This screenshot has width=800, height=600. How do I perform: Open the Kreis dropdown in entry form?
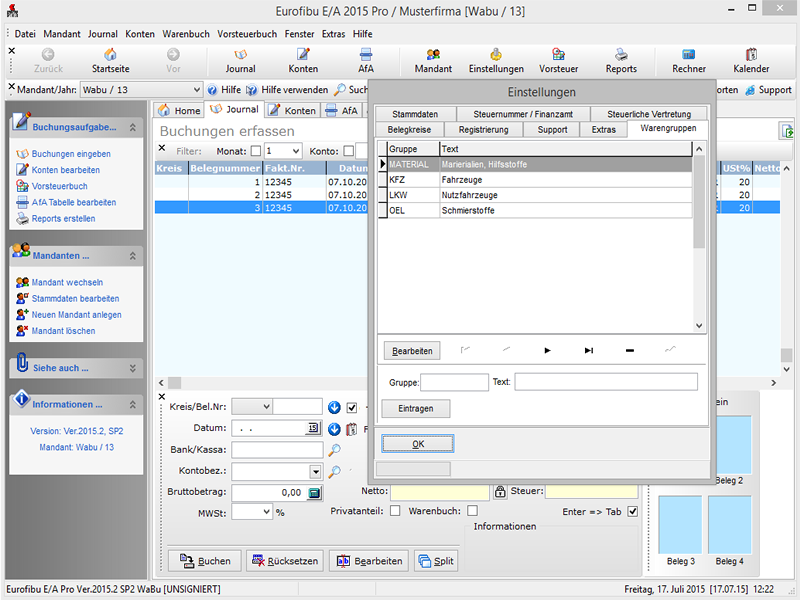point(266,407)
